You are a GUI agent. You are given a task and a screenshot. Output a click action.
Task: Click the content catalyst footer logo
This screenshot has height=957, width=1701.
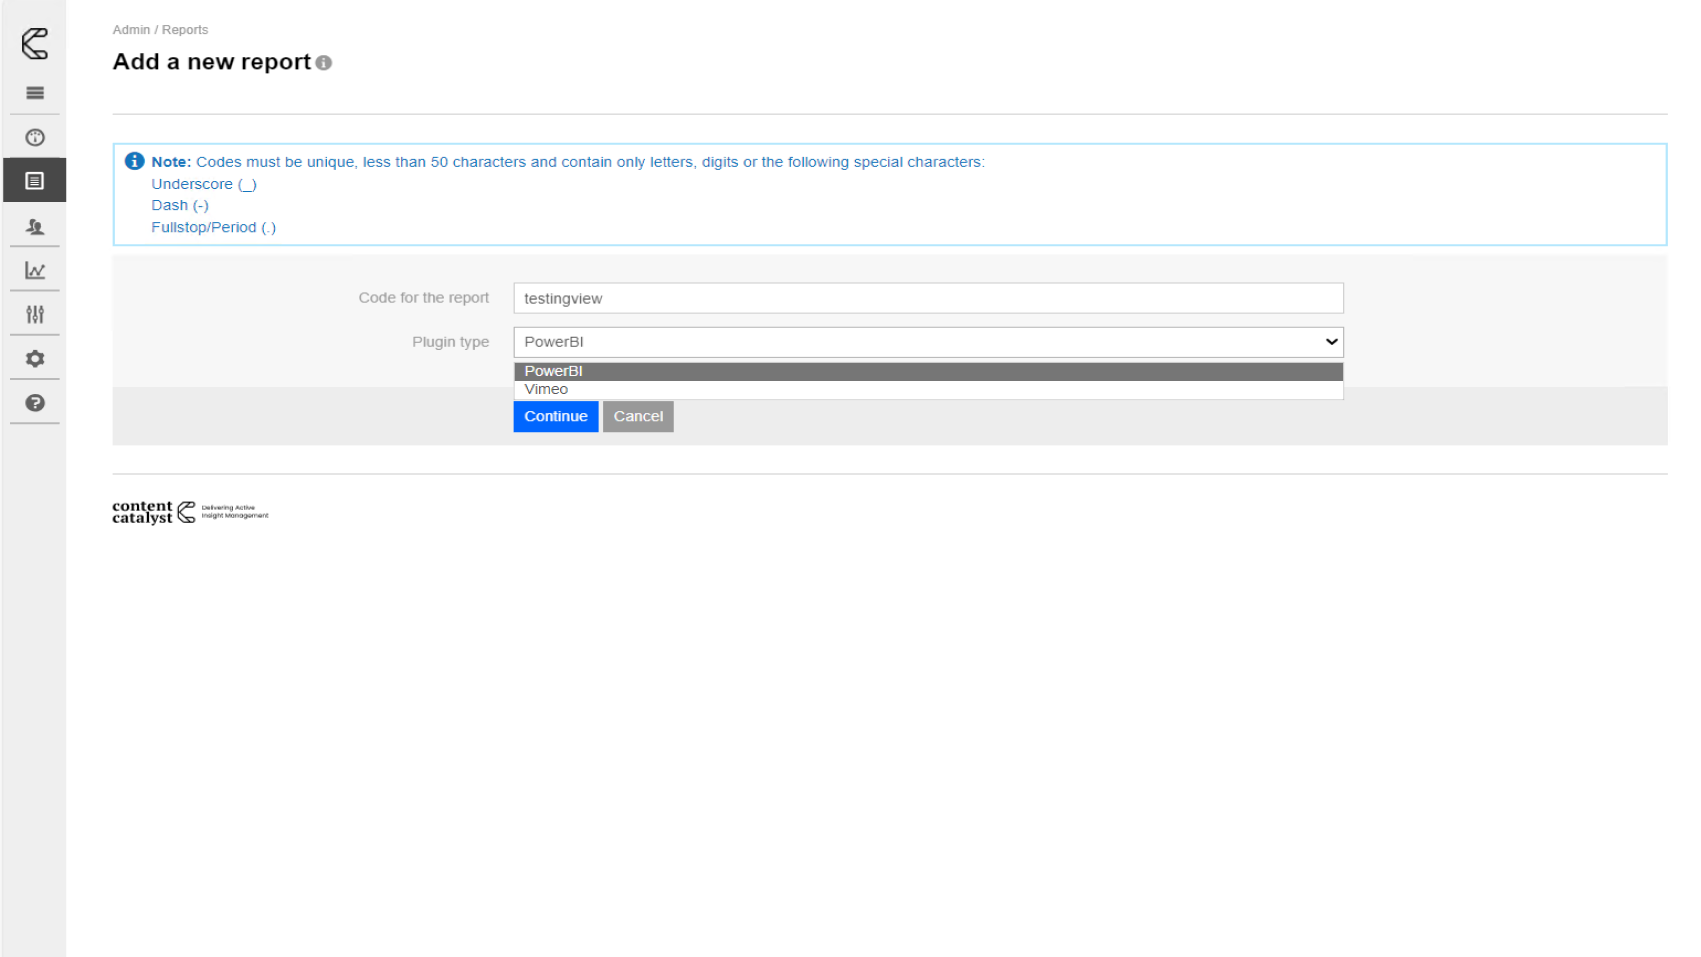tap(189, 512)
